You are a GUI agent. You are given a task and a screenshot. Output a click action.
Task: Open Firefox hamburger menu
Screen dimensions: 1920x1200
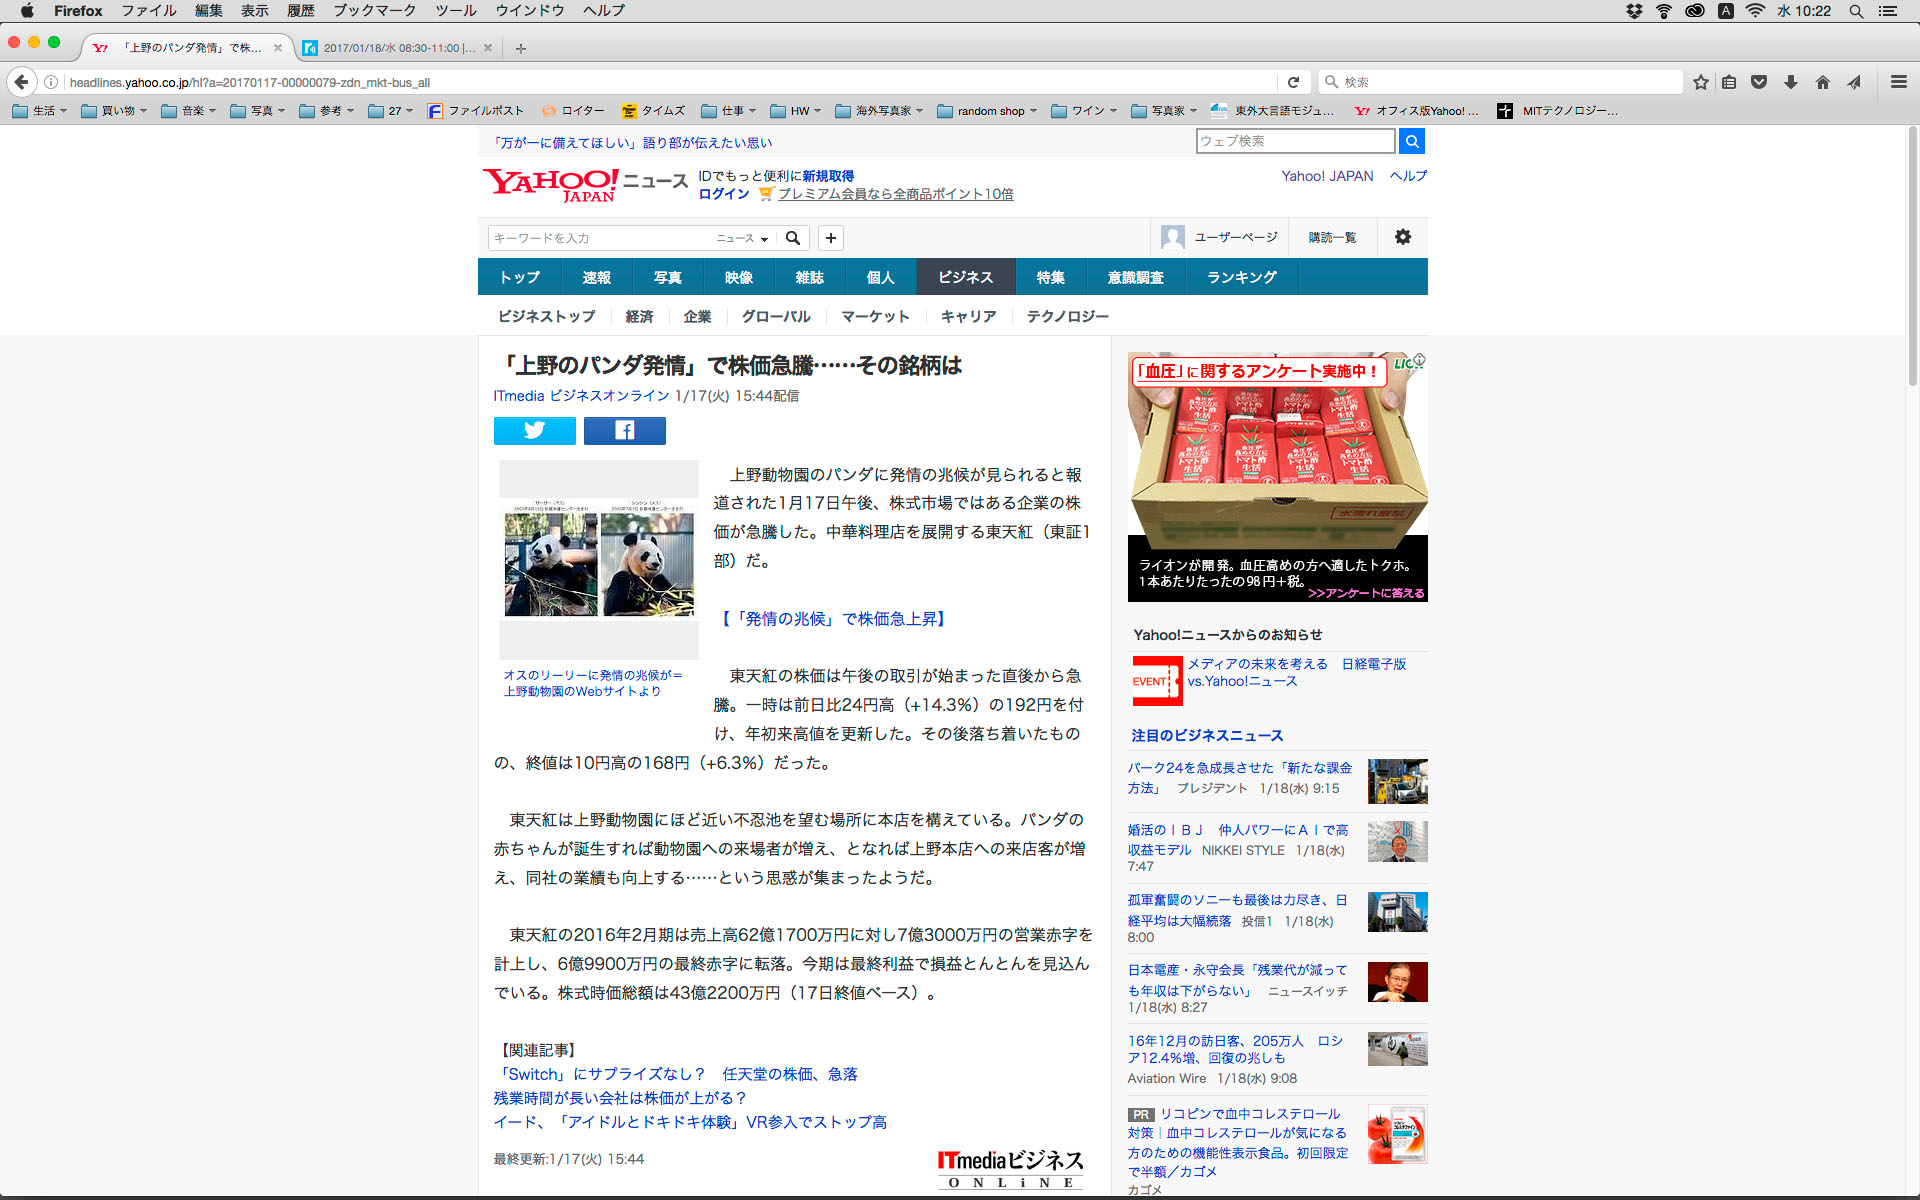pyautogui.click(x=1898, y=82)
